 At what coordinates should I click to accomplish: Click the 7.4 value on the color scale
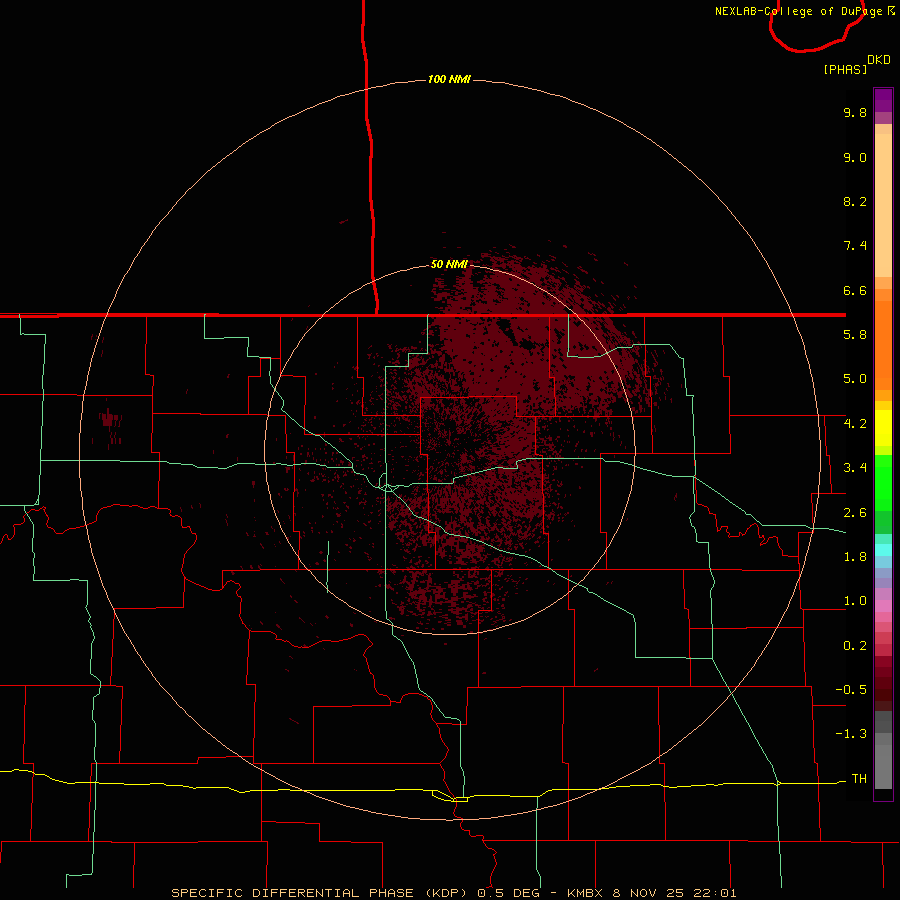pyautogui.click(x=855, y=246)
